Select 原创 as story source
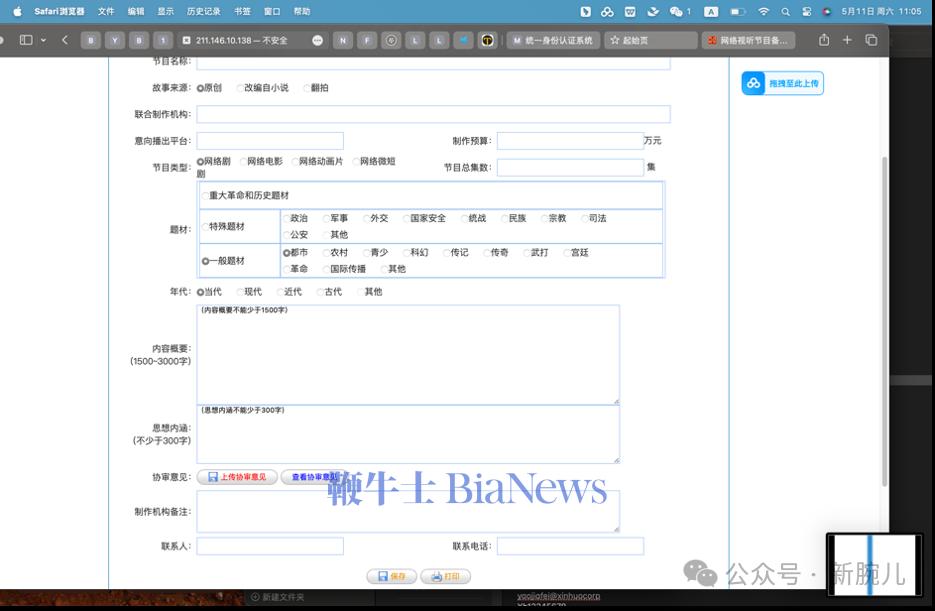Screen dimensions: 935x611 coord(200,88)
